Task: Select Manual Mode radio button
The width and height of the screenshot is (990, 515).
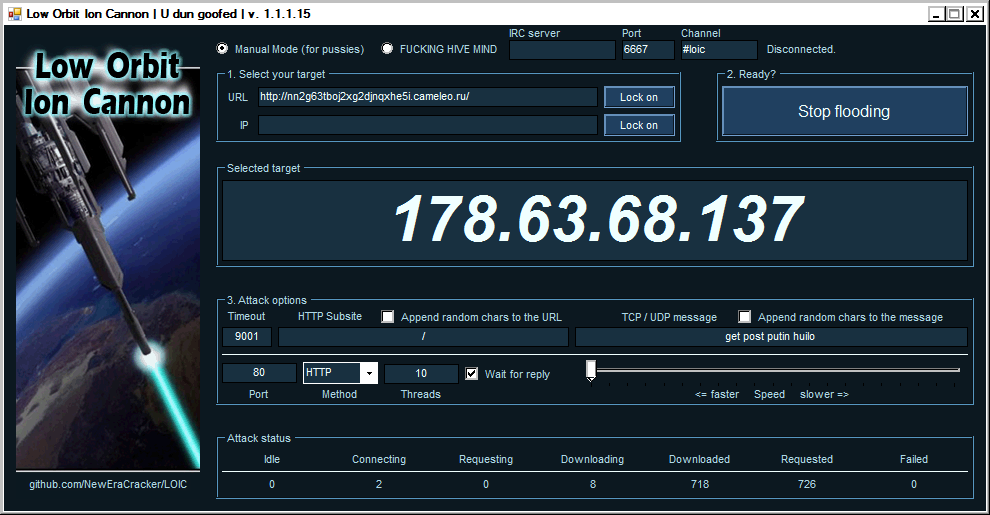Action: (x=222, y=49)
